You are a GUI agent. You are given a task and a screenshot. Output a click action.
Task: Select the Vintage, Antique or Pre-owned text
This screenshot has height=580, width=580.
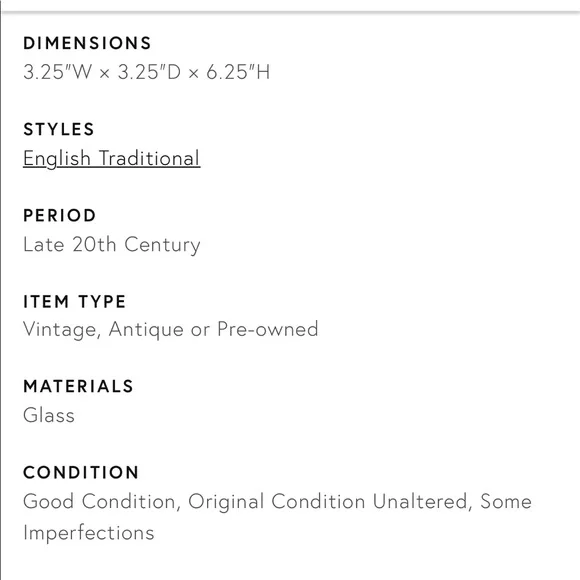171,329
